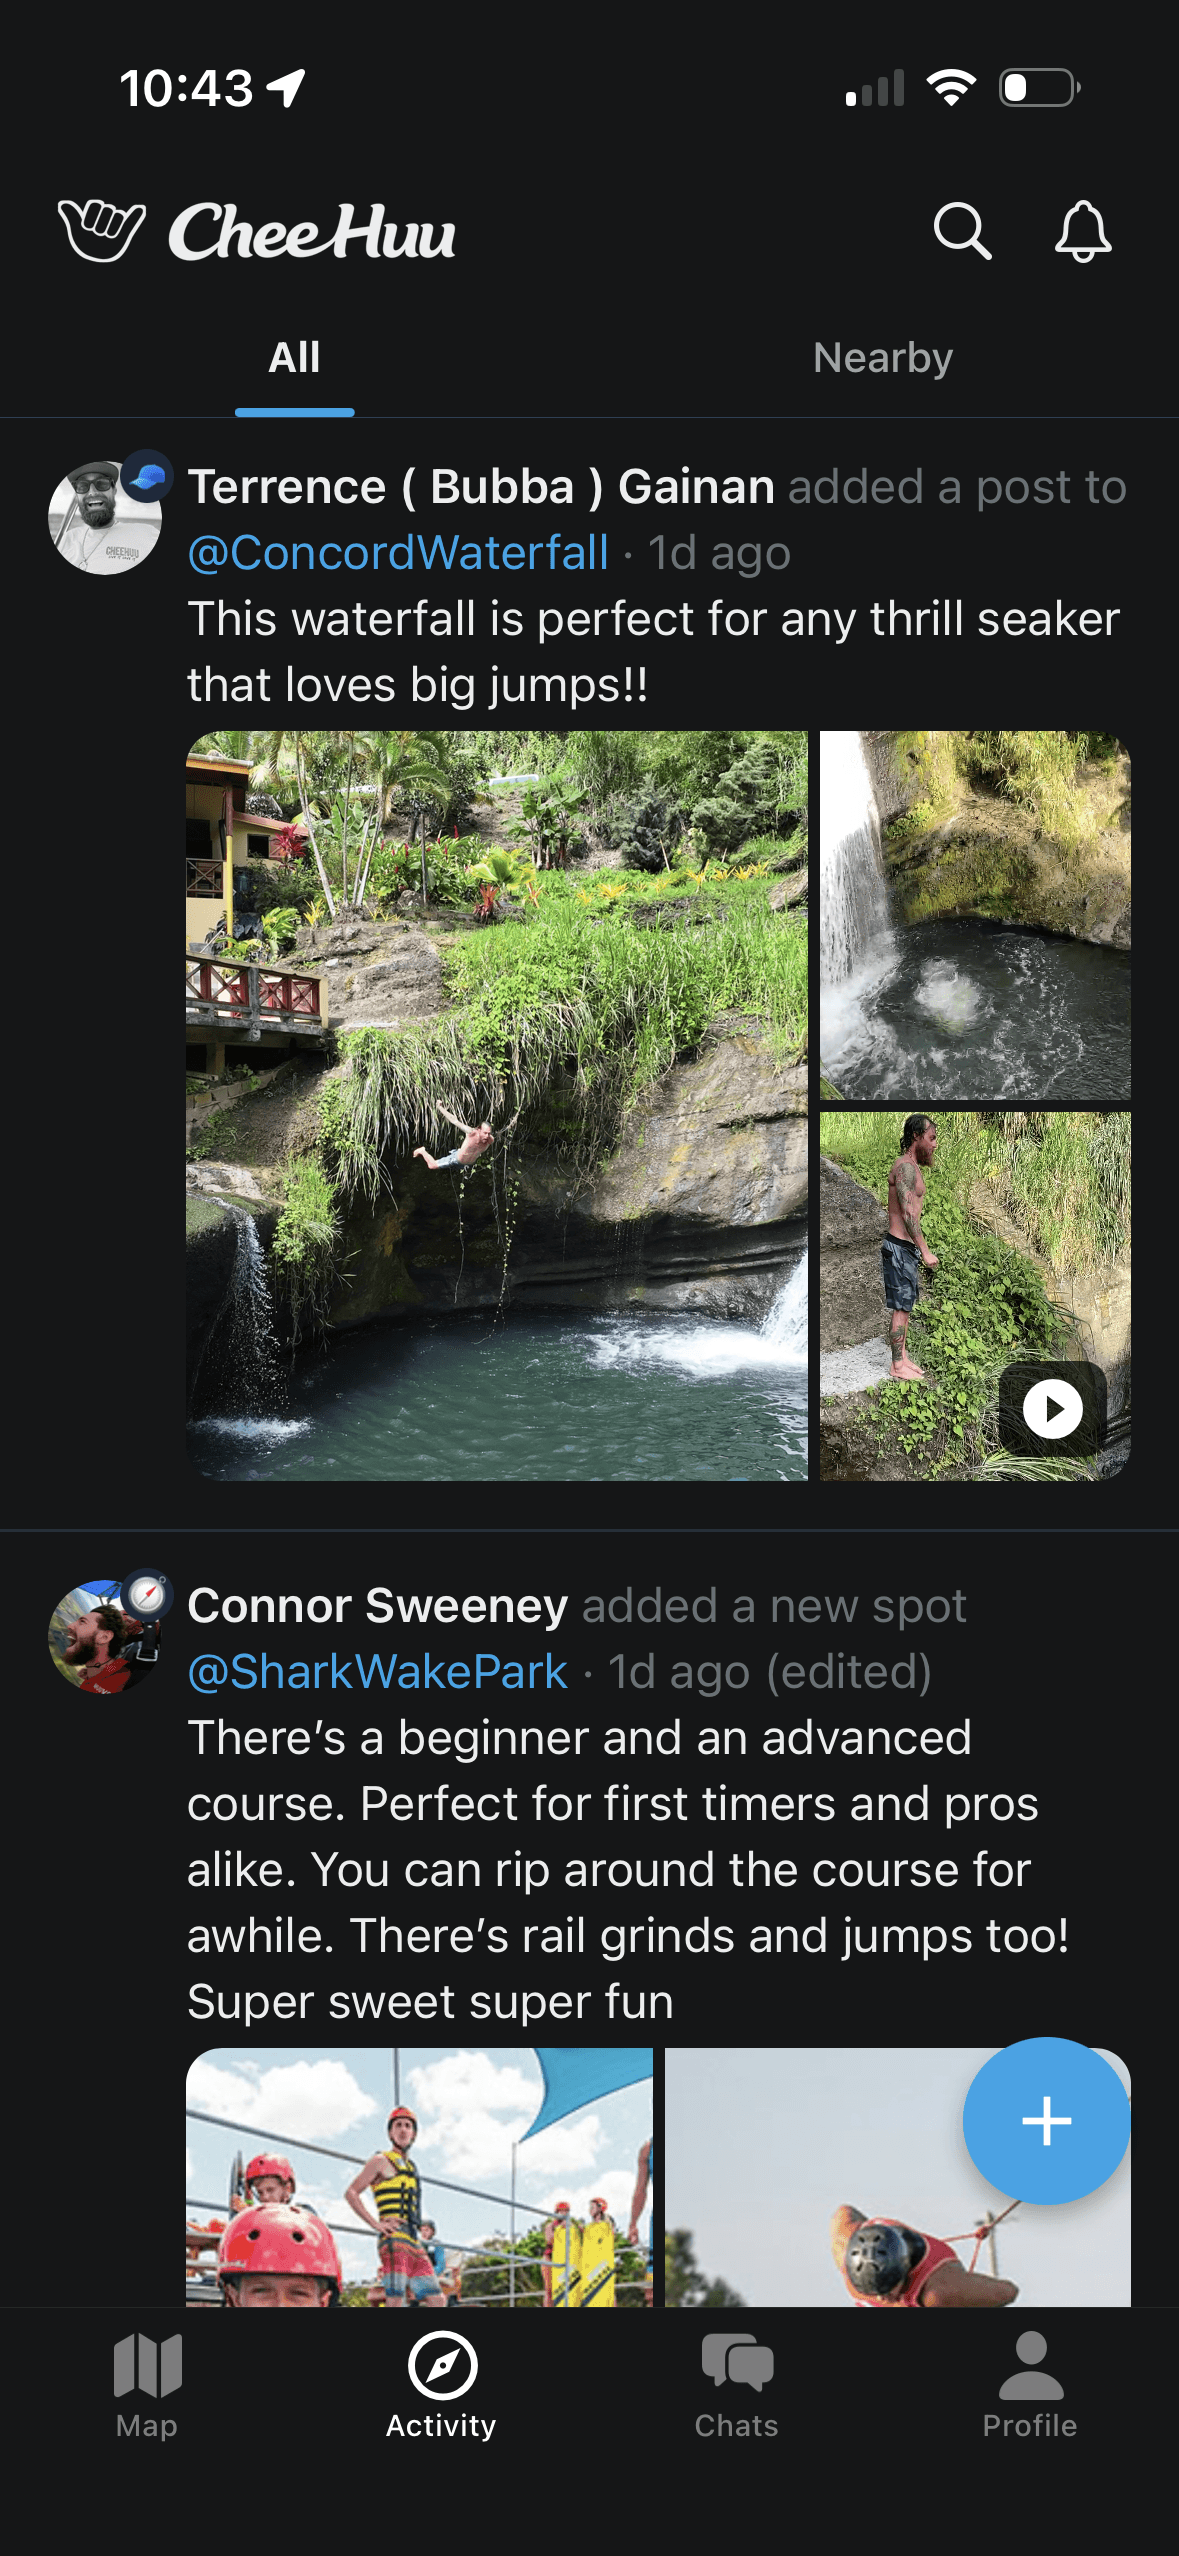Open the @SharkWakePark spot link

378,1672
